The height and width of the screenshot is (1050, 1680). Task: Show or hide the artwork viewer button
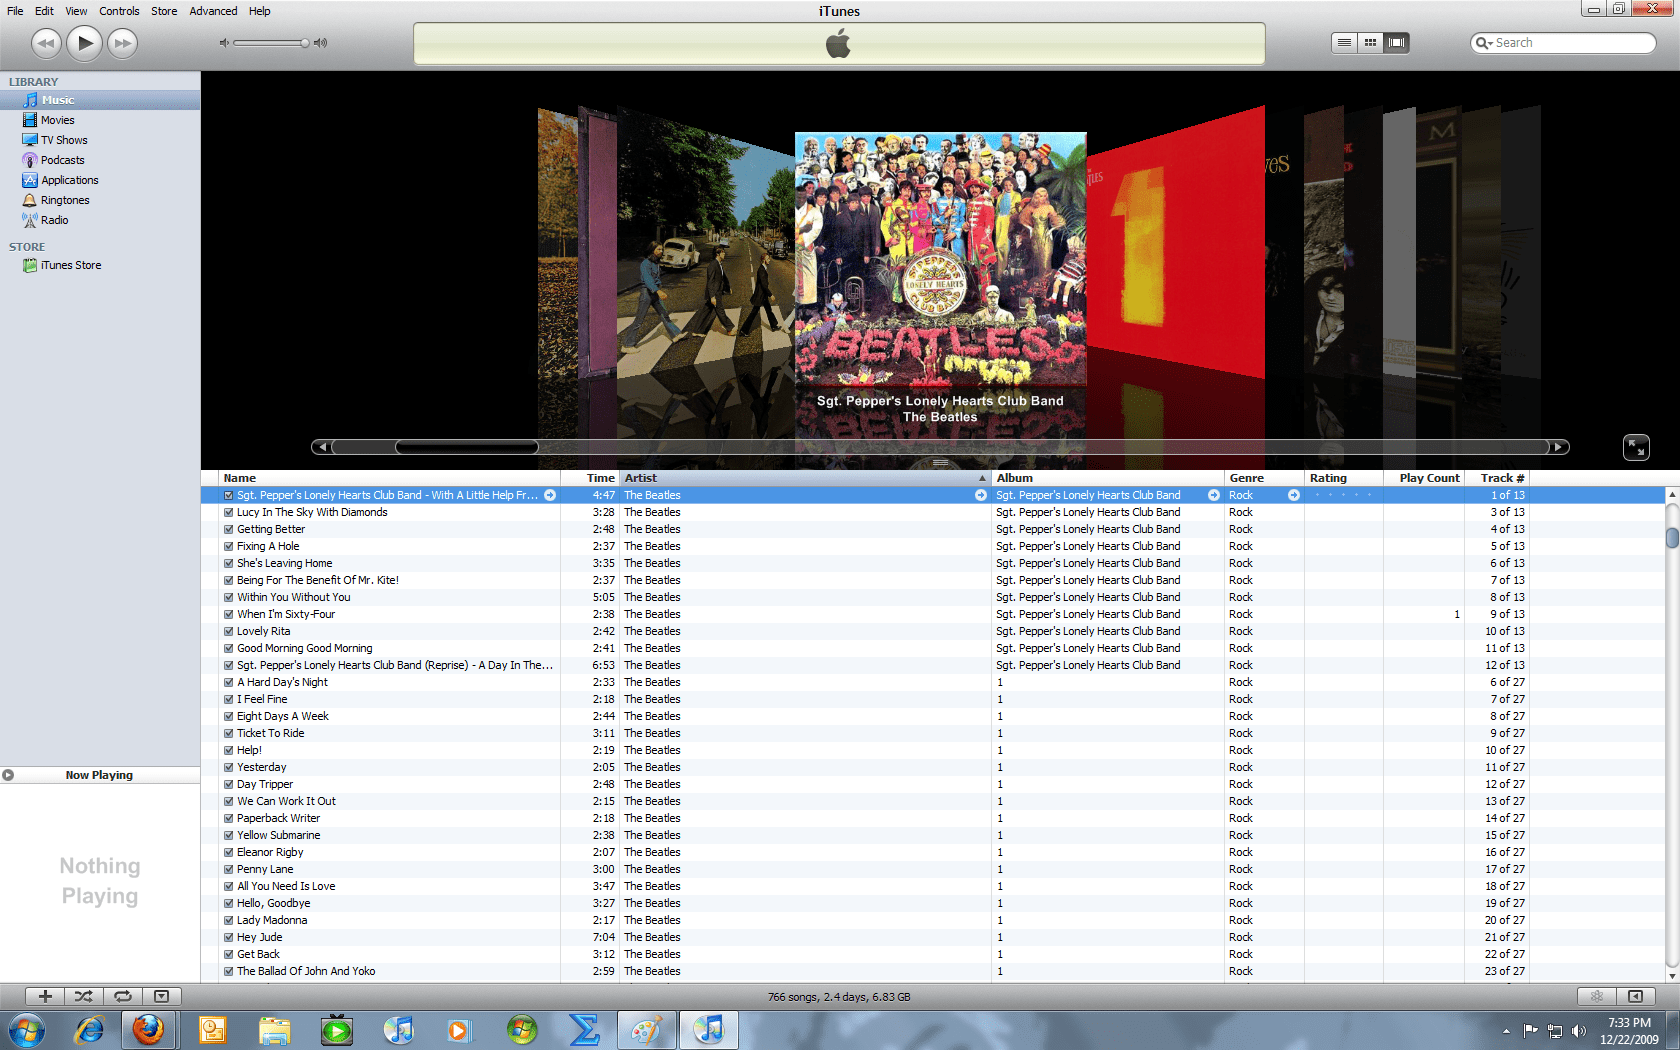tap(161, 996)
